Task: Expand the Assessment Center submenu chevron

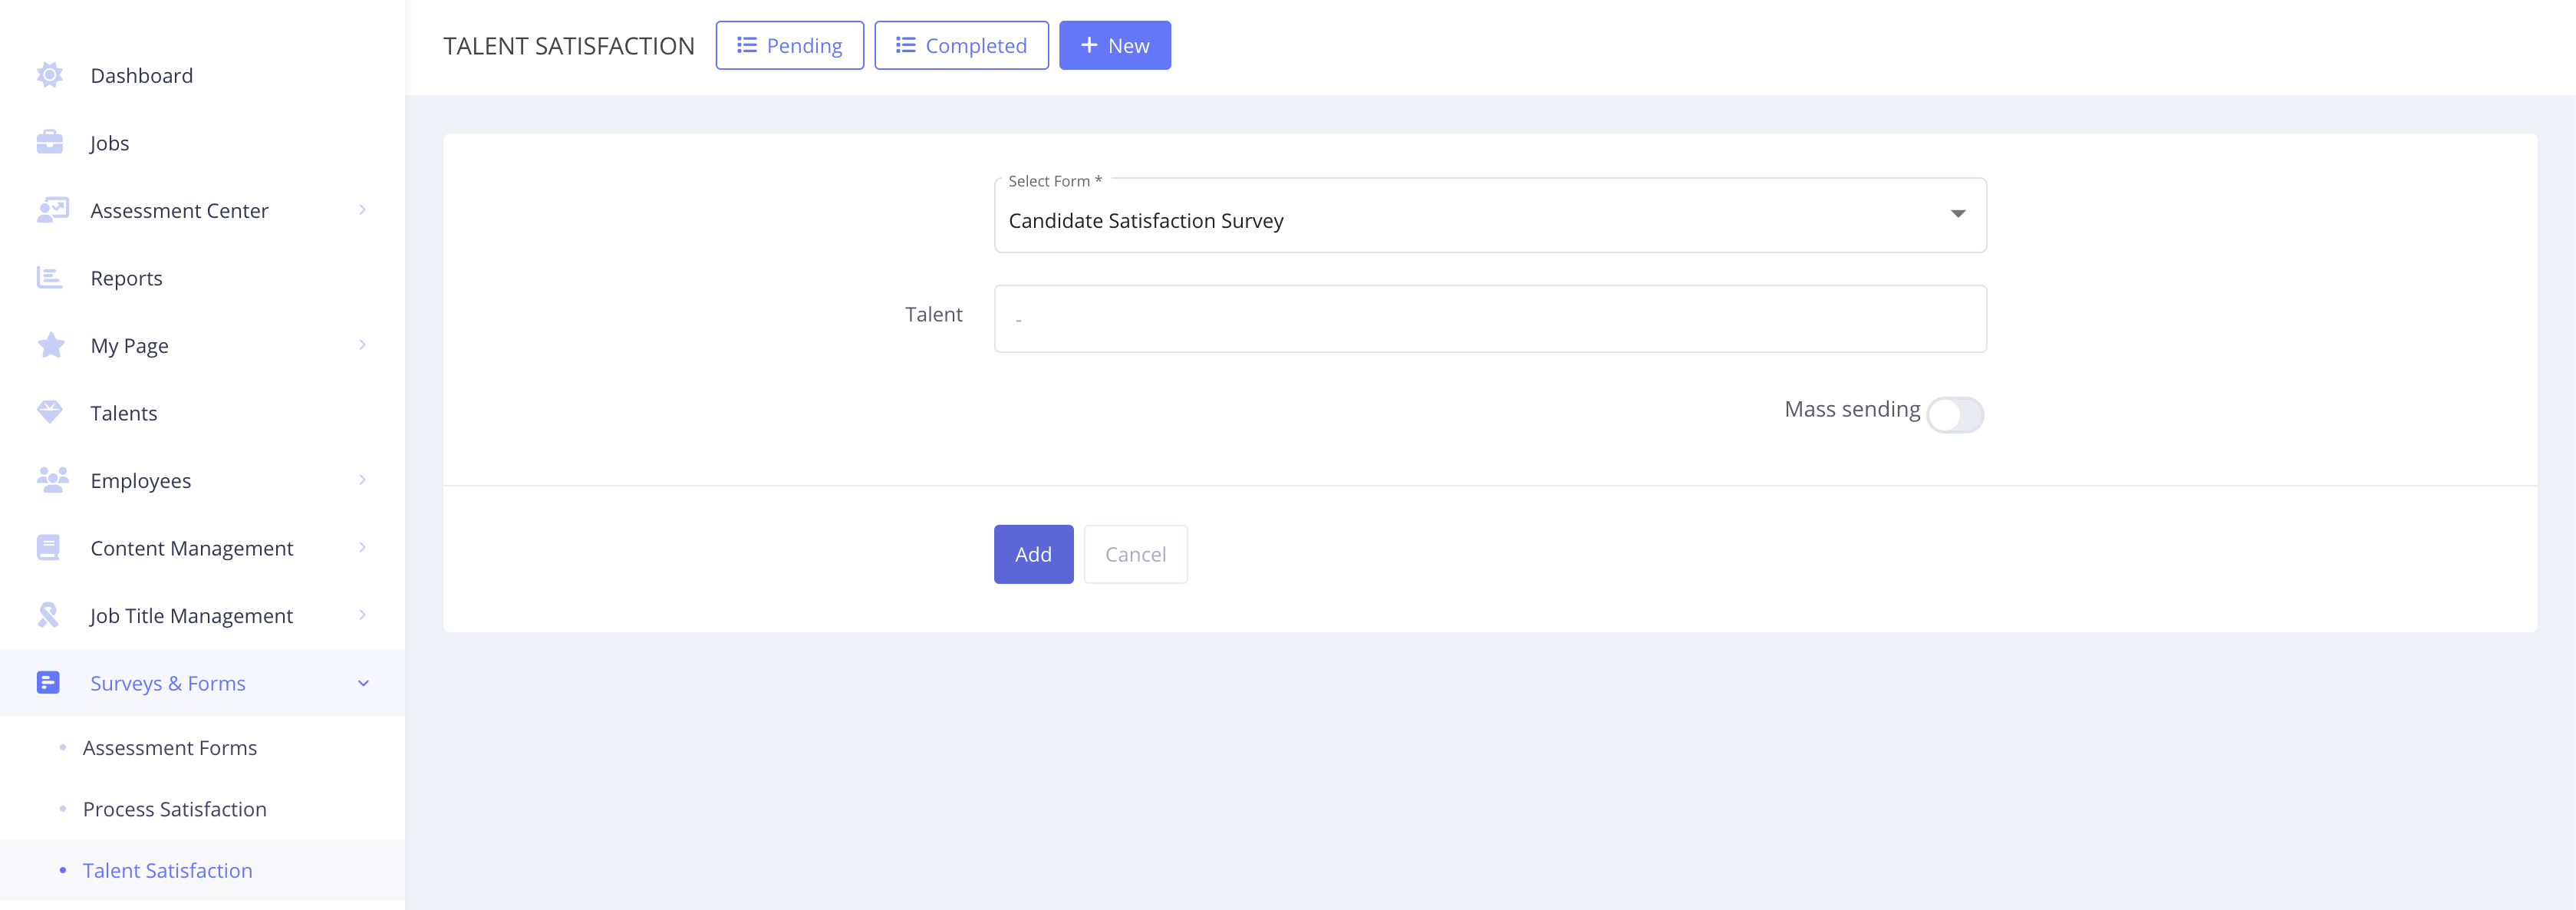Action: (x=362, y=210)
